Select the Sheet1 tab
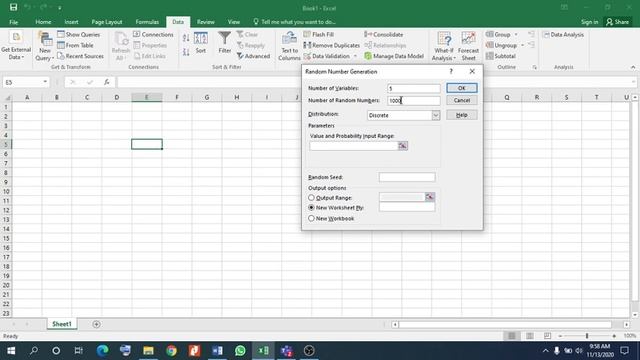The image size is (640, 360). (x=62, y=324)
